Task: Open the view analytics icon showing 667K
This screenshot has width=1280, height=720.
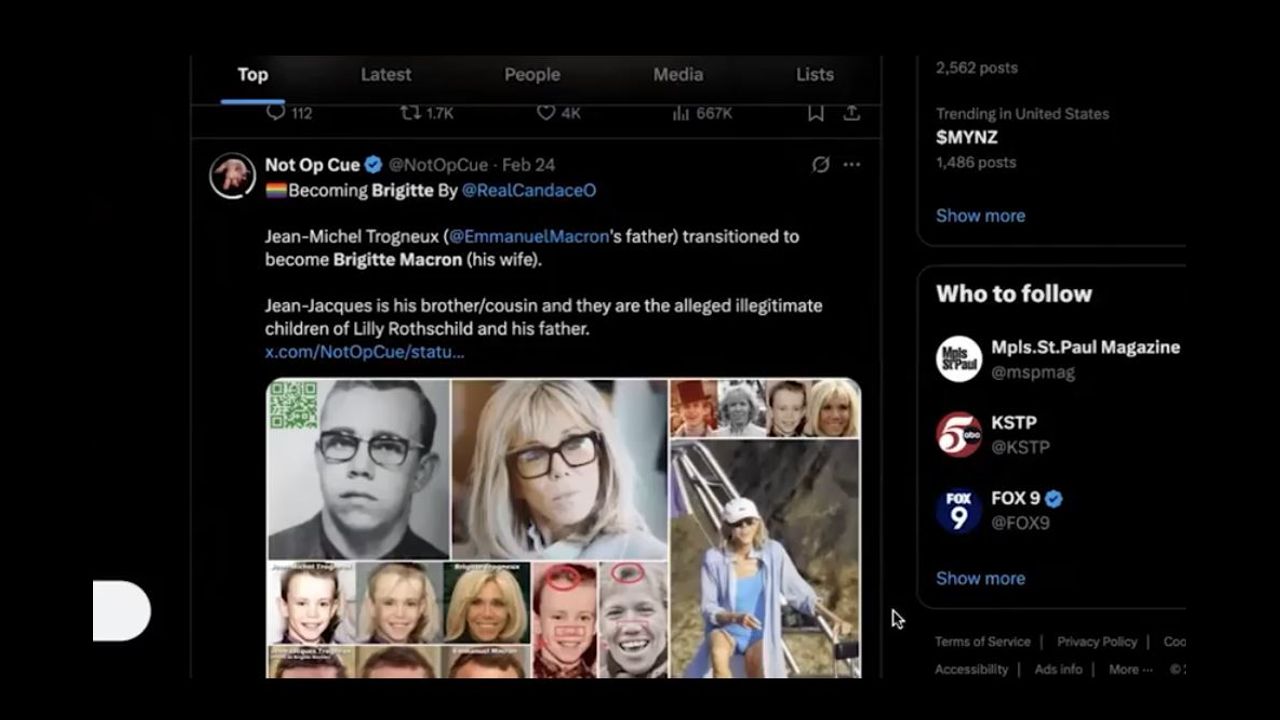Action: pos(681,113)
